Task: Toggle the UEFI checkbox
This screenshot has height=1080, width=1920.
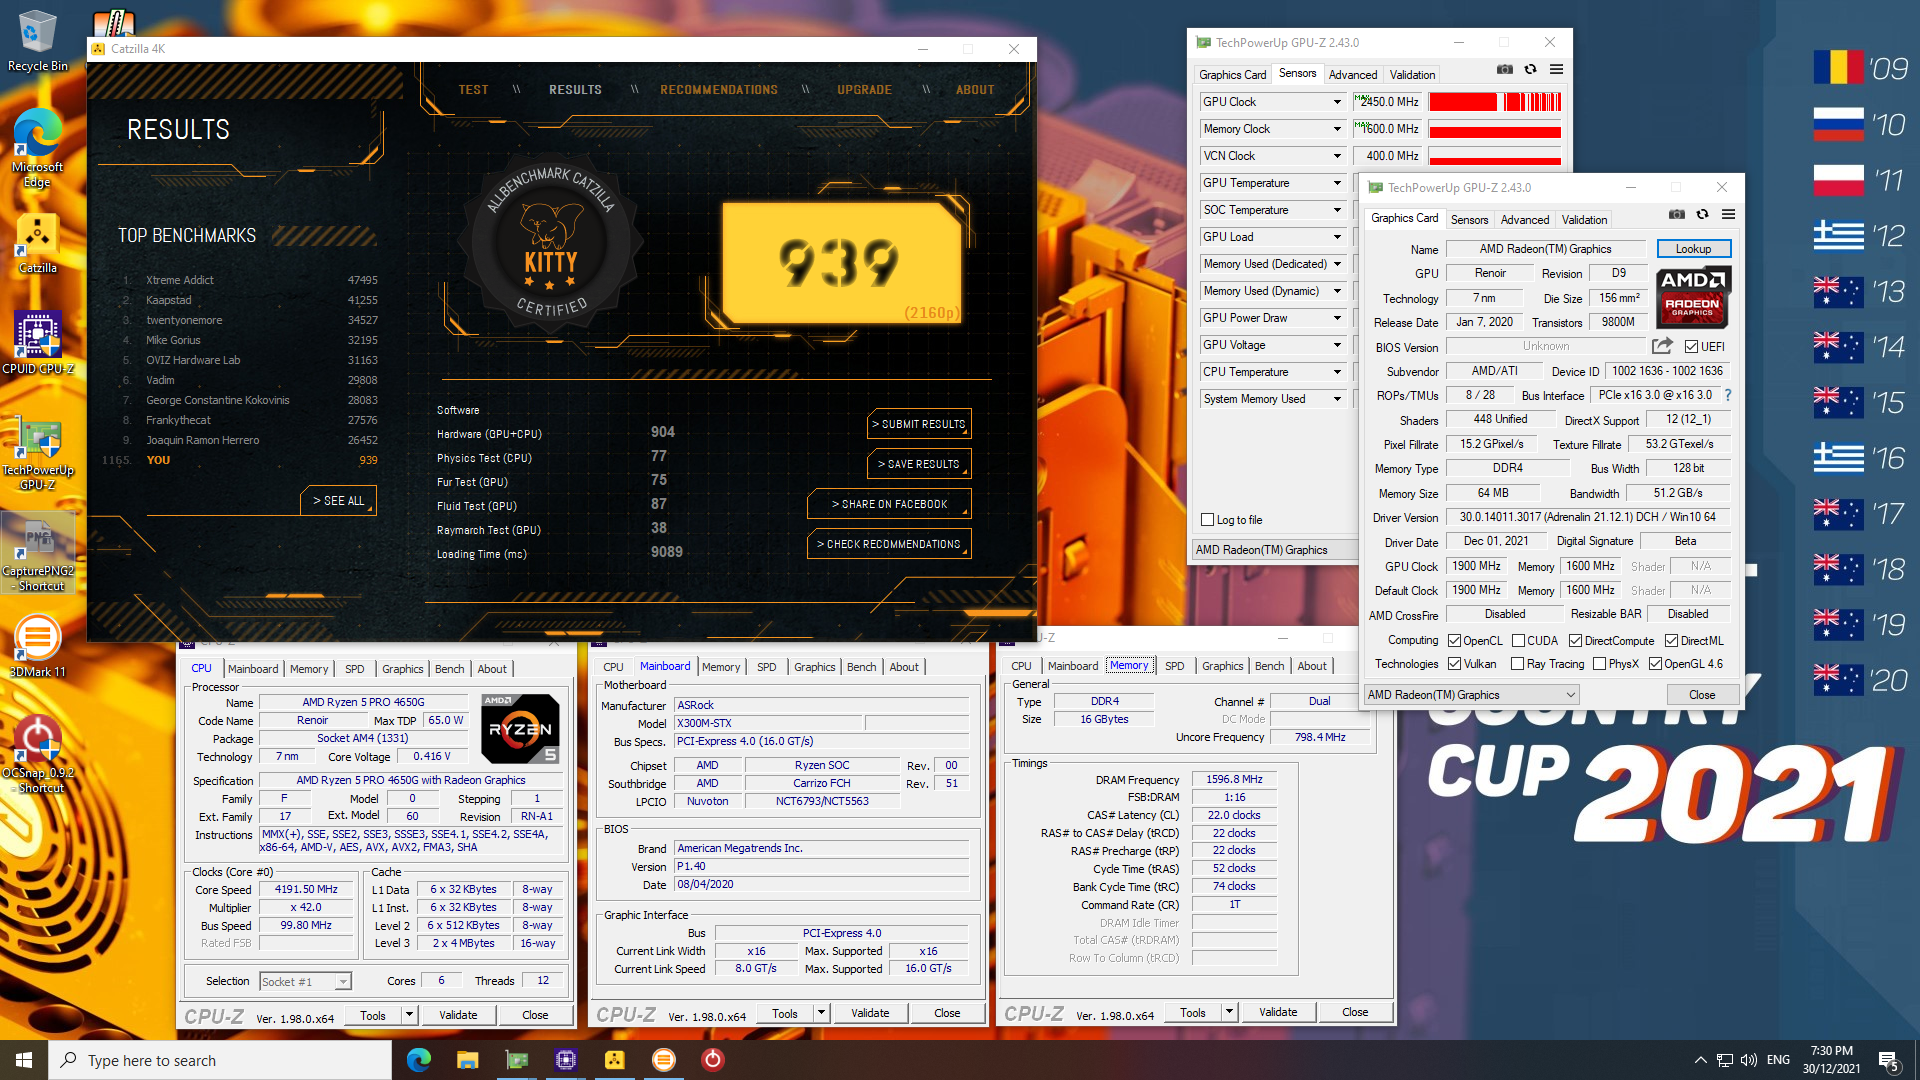Action: pyautogui.click(x=1691, y=347)
